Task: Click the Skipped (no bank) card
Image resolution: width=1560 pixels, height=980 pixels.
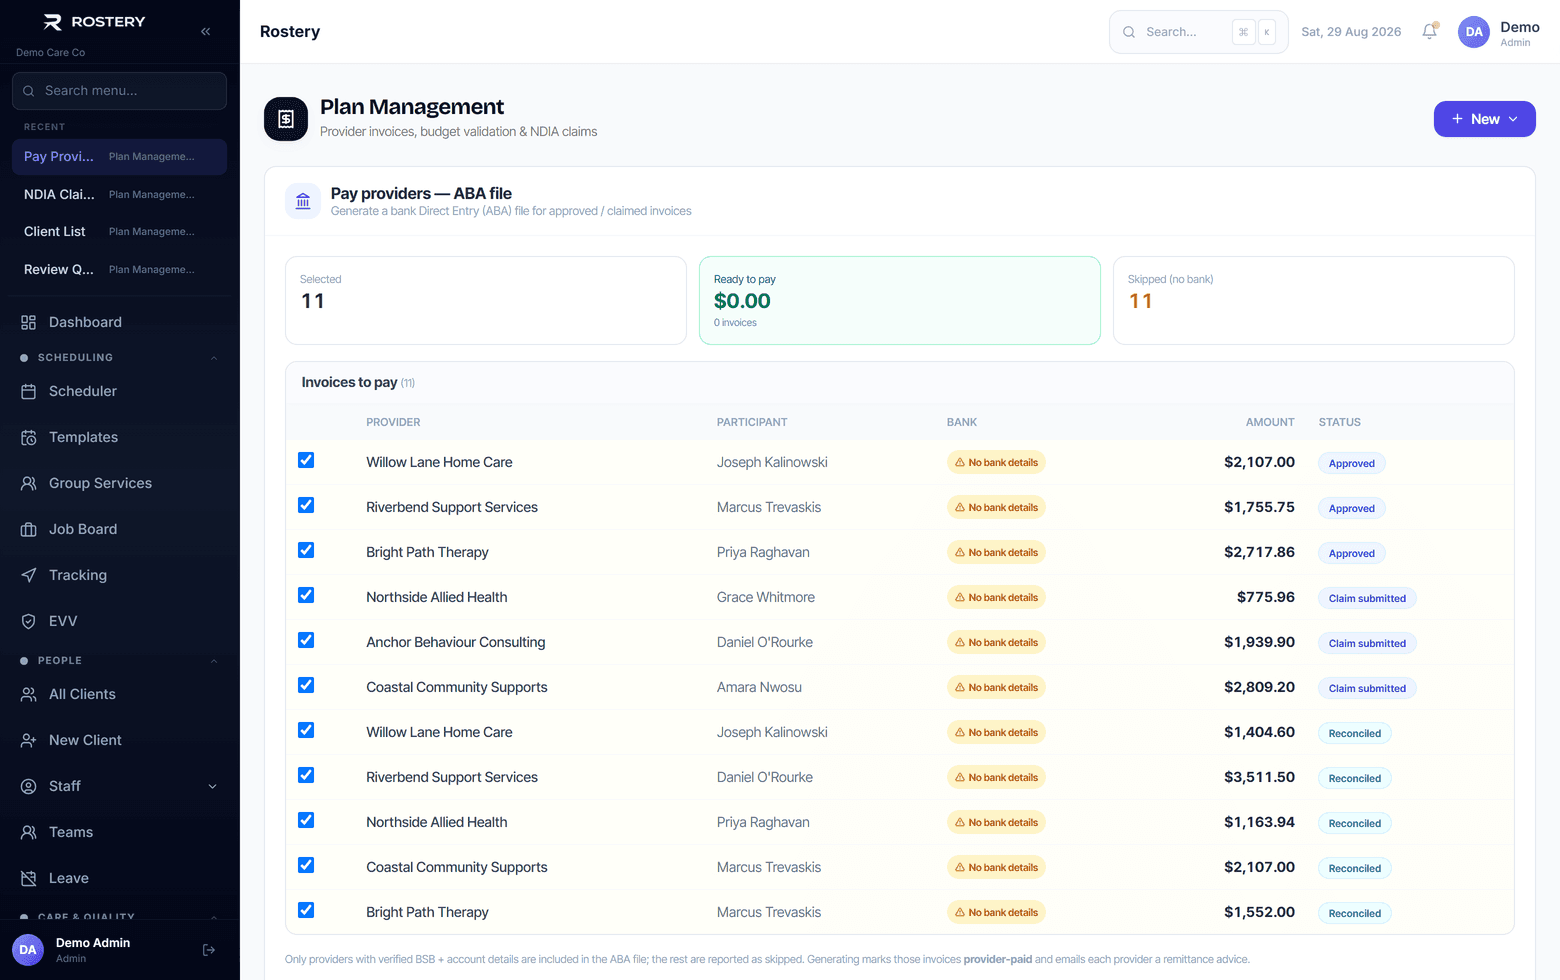Action: pyautogui.click(x=1314, y=301)
